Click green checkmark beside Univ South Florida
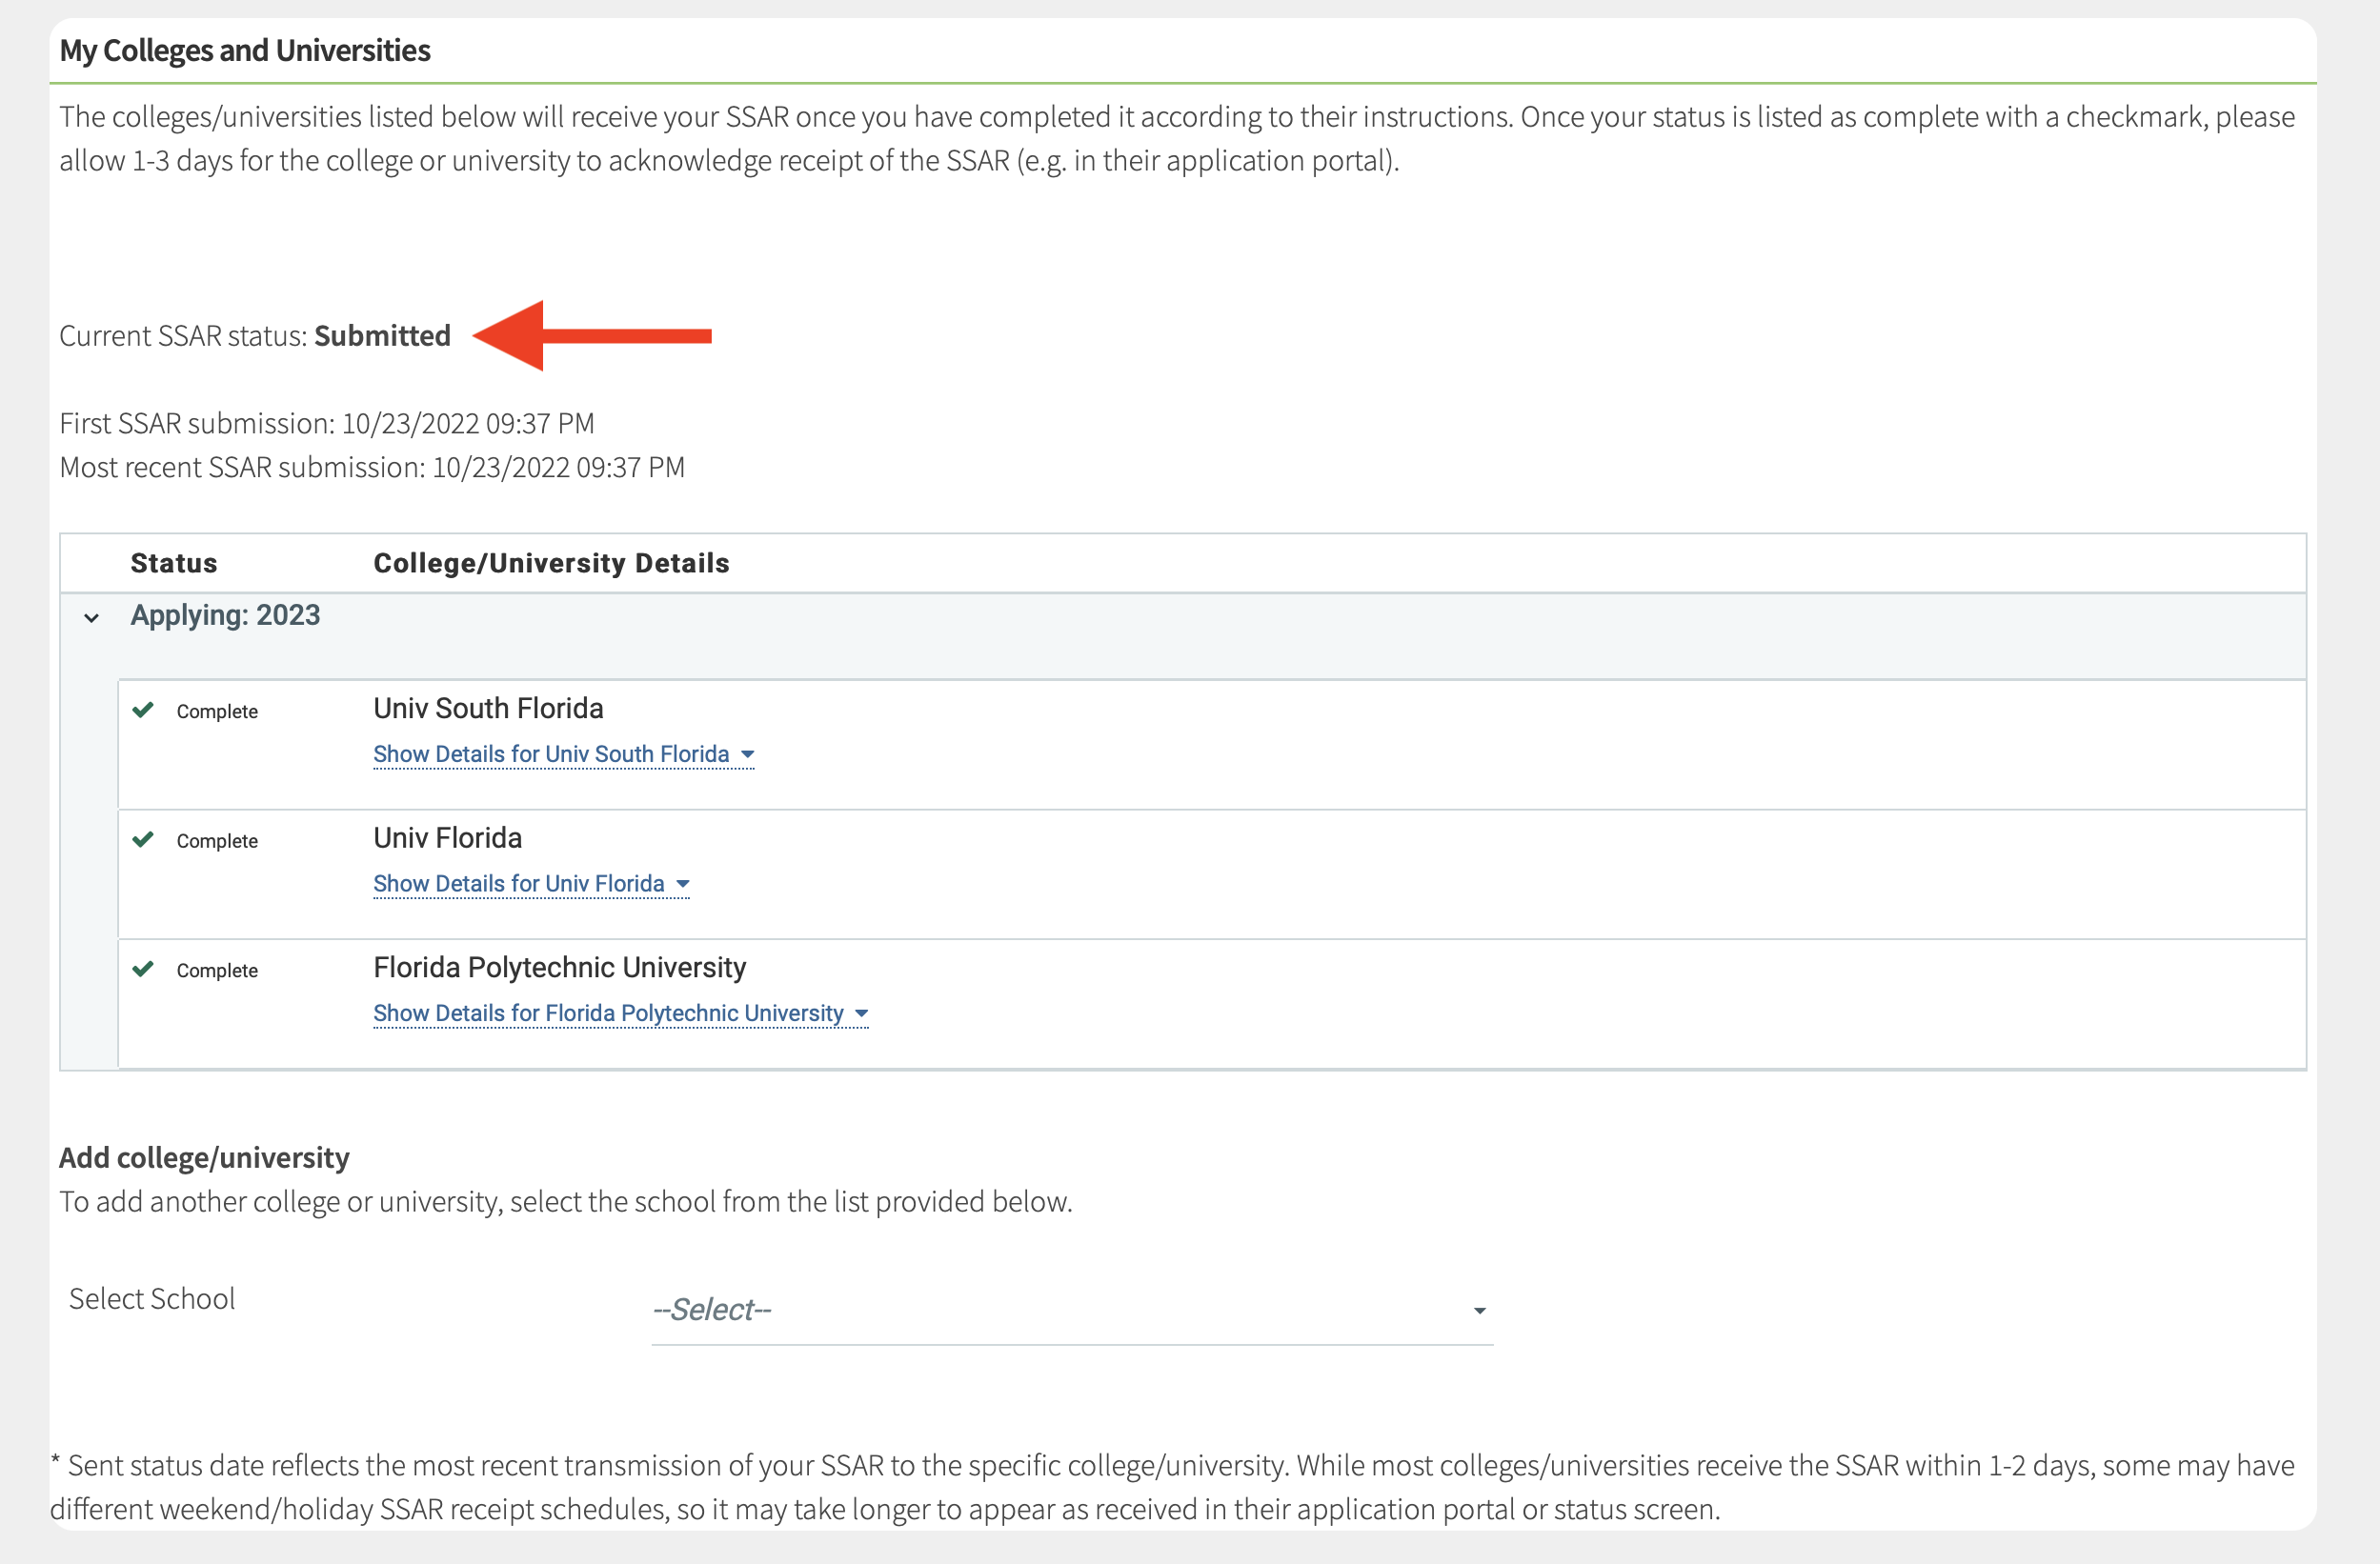The height and width of the screenshot is (1564, 2380). (143, 711)
